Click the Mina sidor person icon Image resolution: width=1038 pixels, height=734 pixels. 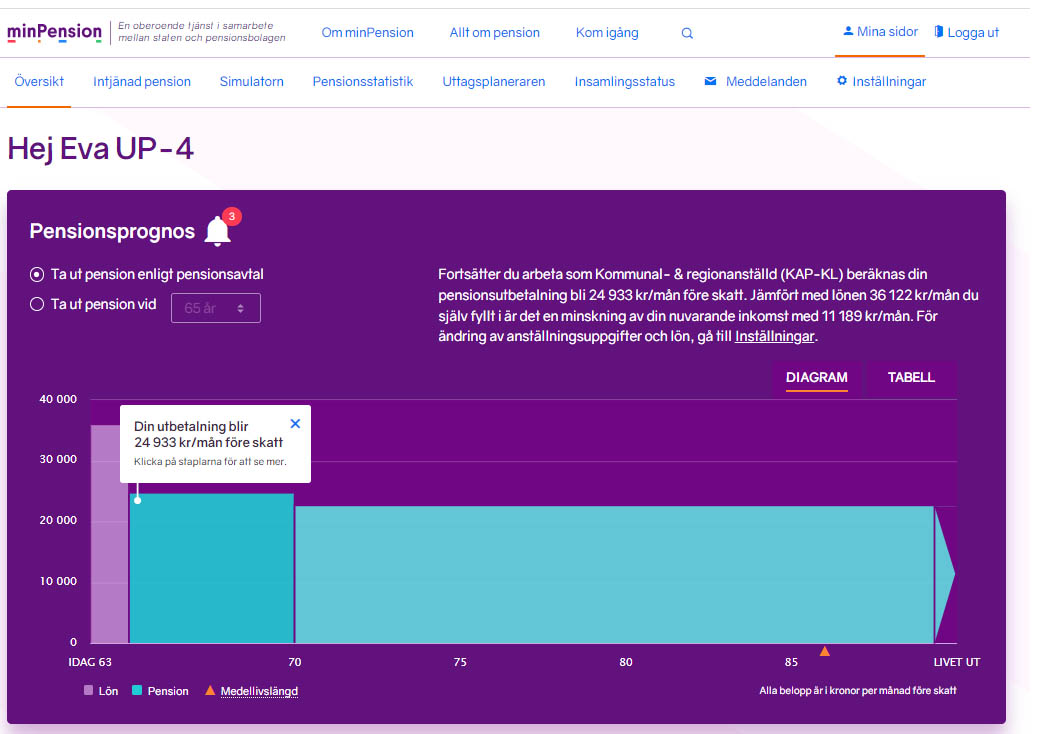coord(848,32)
